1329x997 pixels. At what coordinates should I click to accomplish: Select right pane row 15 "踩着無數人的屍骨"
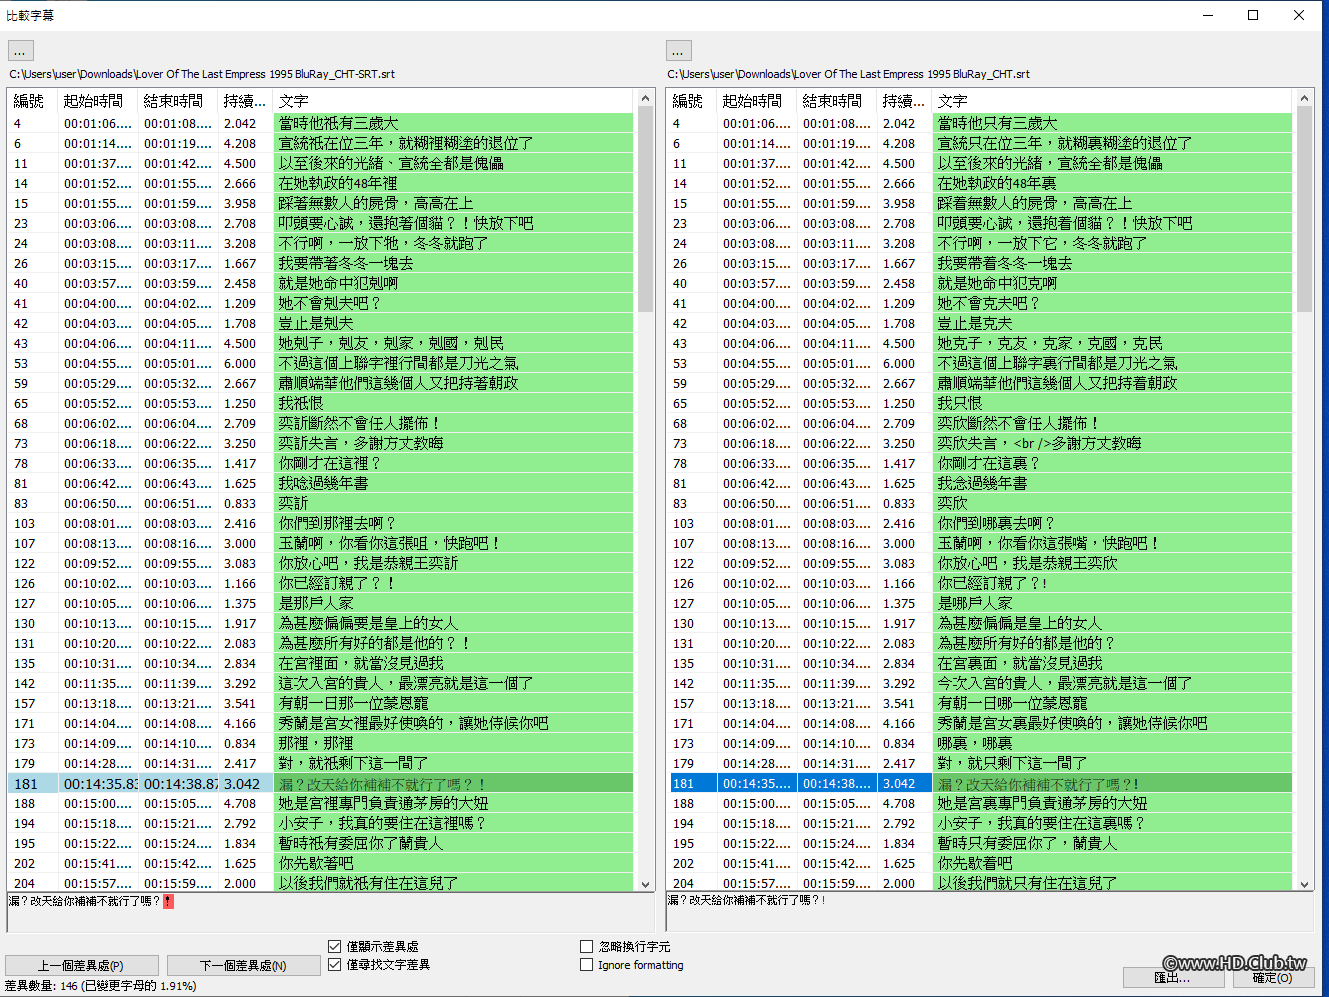coord(980,203)
